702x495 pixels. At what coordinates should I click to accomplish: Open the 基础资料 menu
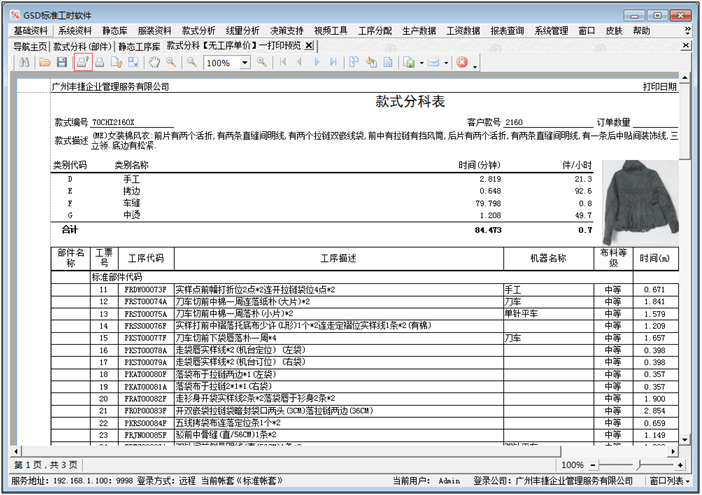30,30
